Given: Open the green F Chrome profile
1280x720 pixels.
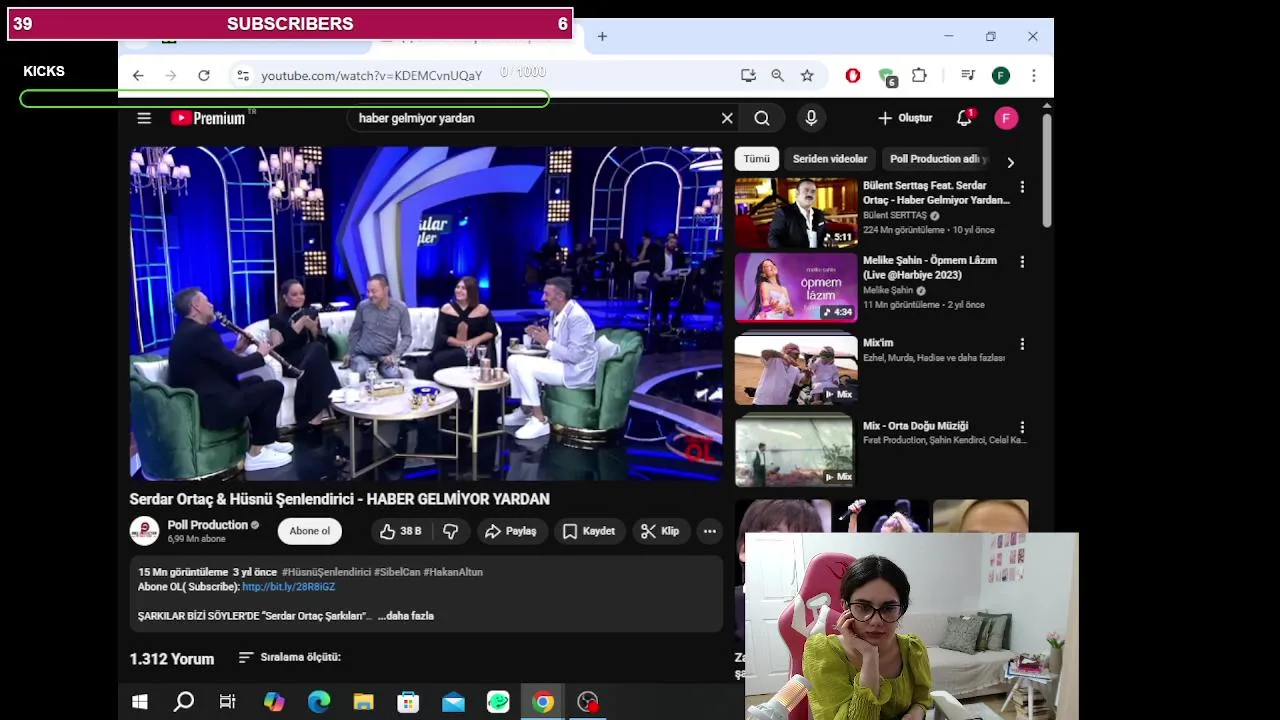Looking at the screenshot, I should pyautogui.click(x=1001, y=76).
